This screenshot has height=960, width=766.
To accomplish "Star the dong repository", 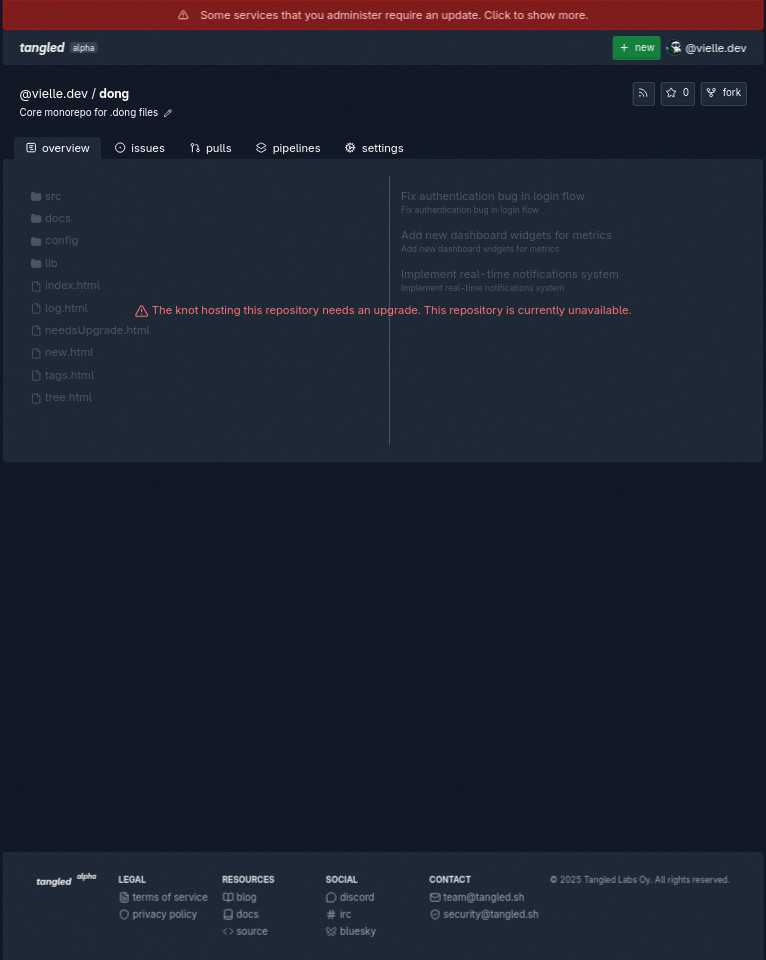I will click(x=677, y=94).
